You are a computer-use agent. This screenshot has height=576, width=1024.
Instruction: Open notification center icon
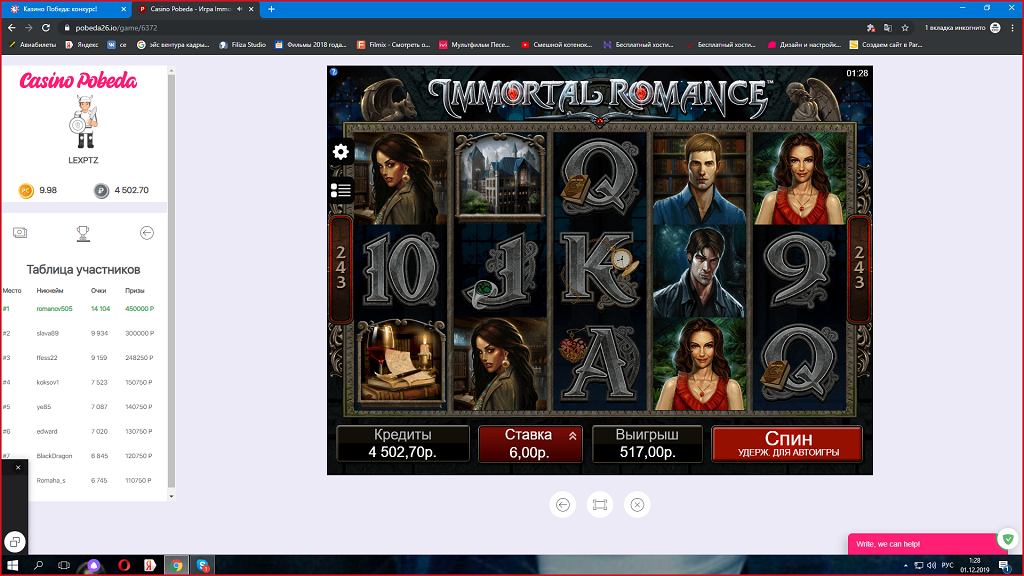[1005, 565]
